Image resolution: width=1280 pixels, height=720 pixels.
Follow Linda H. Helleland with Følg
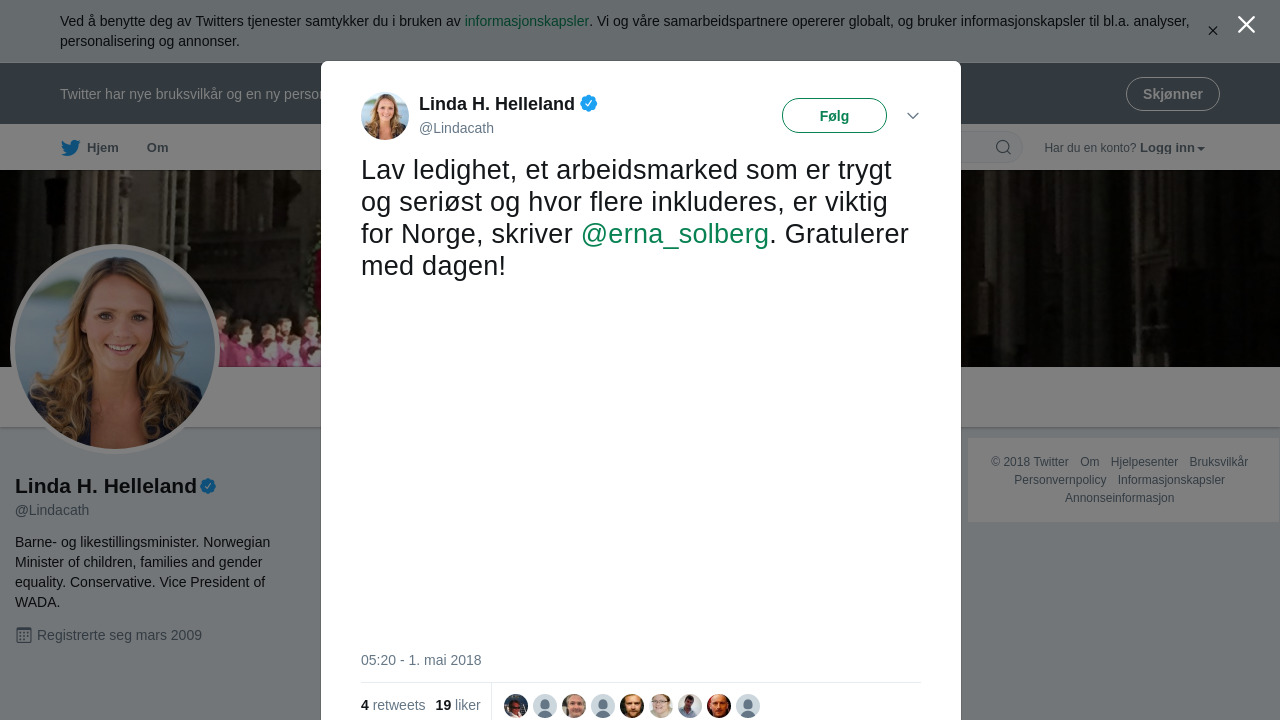[x=834, y=116]
